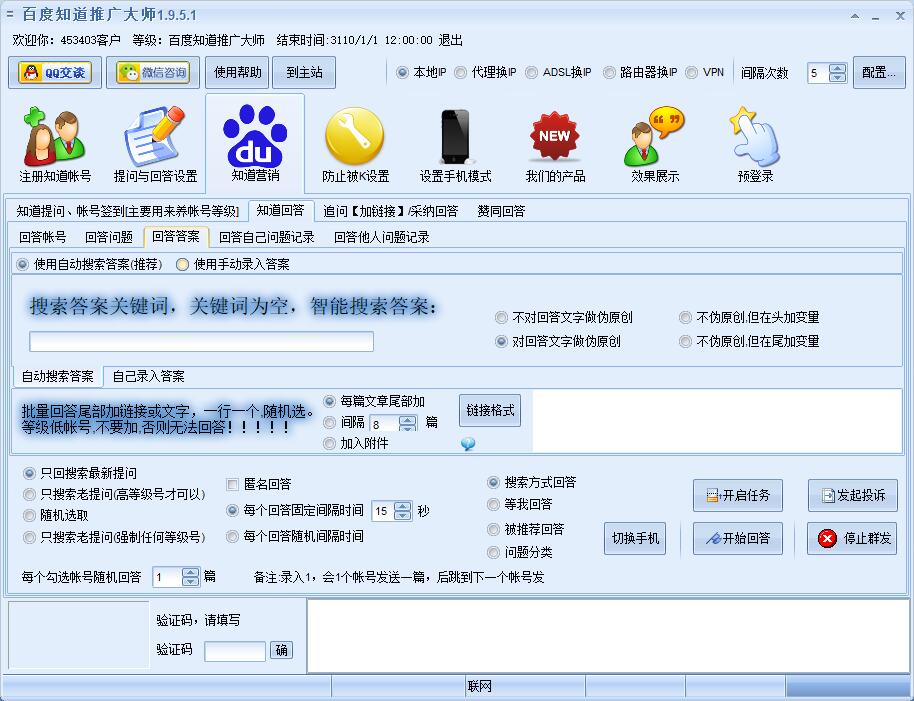Open the 注册知道帐号 icon section
The height and width of the screenshot is (701, 914).
pos(55,140)
